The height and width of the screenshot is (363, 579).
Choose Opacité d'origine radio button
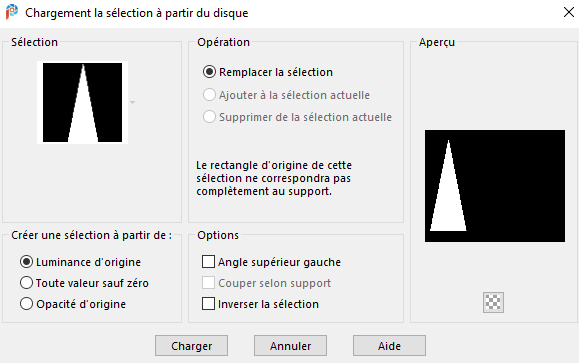click(73, 304)
